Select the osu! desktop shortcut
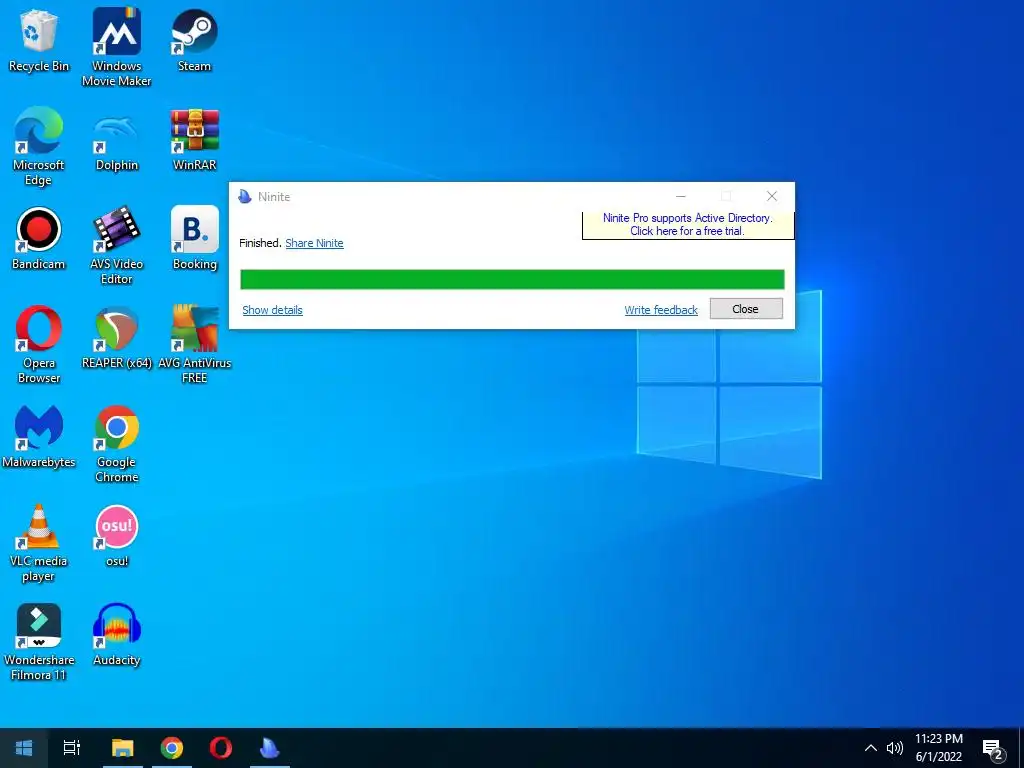Image resolution: width=1024 pixels, height=768 pixels. click(x=116, y=536)
